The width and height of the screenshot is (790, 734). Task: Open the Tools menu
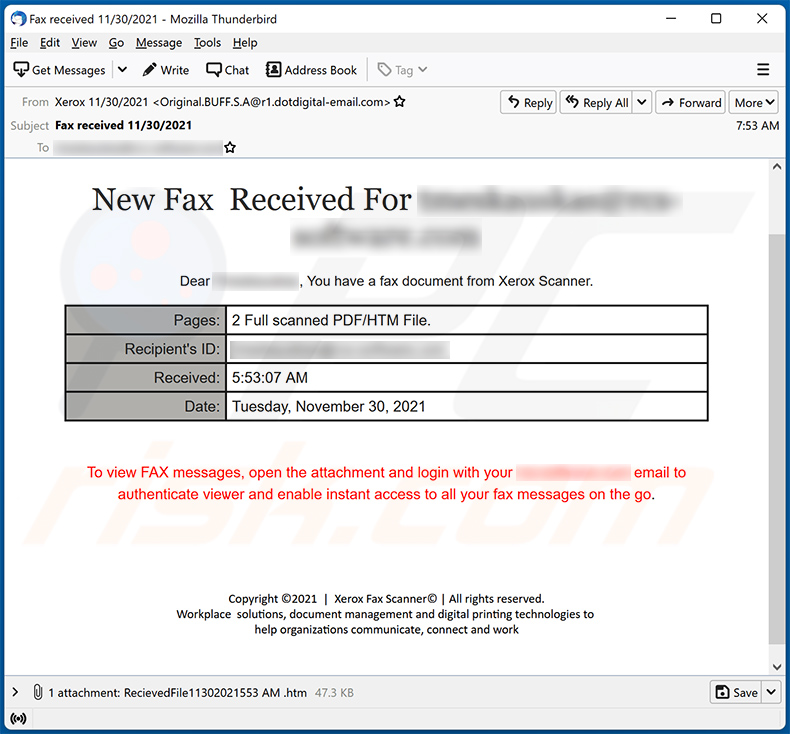click(207, 43)
